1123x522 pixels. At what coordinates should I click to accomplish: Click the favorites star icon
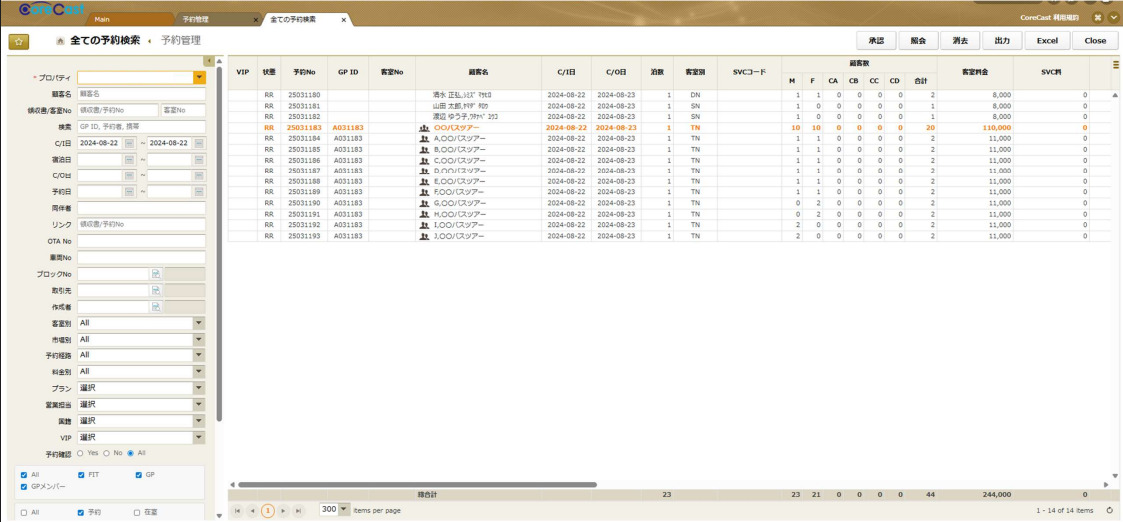[18, 41]
